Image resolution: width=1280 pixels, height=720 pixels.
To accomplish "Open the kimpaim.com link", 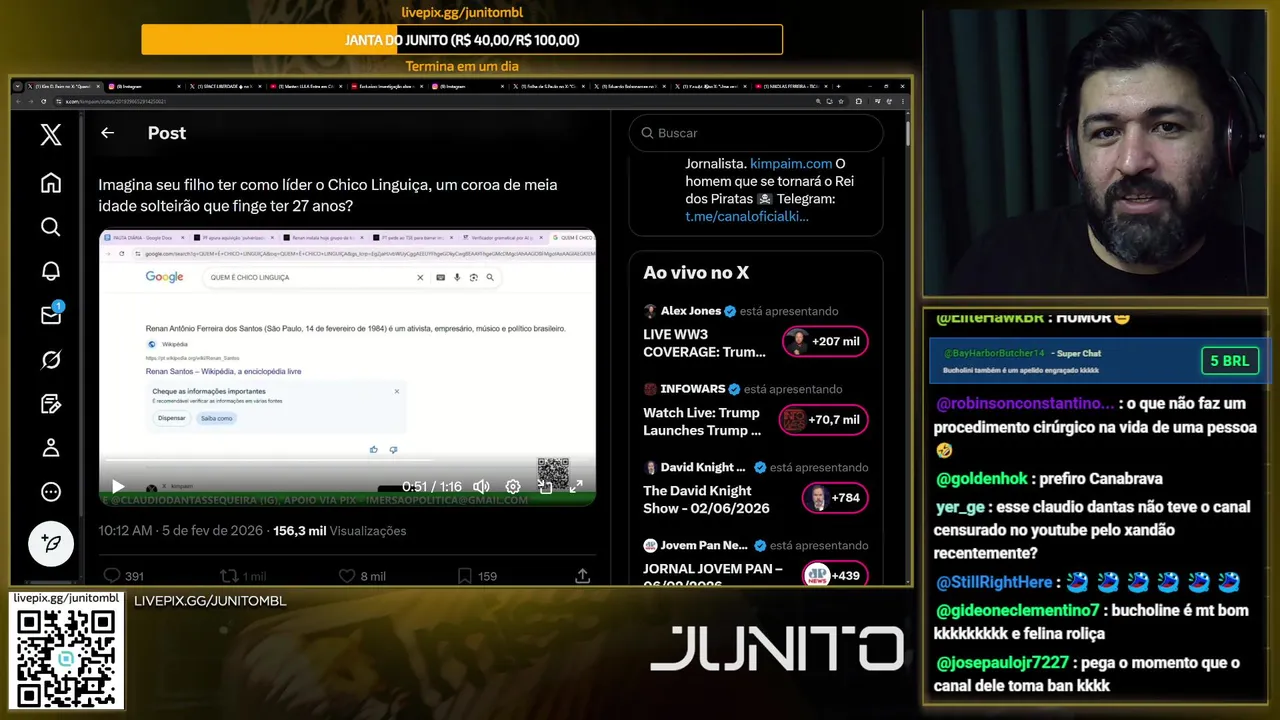I will [x=791, y=163].
